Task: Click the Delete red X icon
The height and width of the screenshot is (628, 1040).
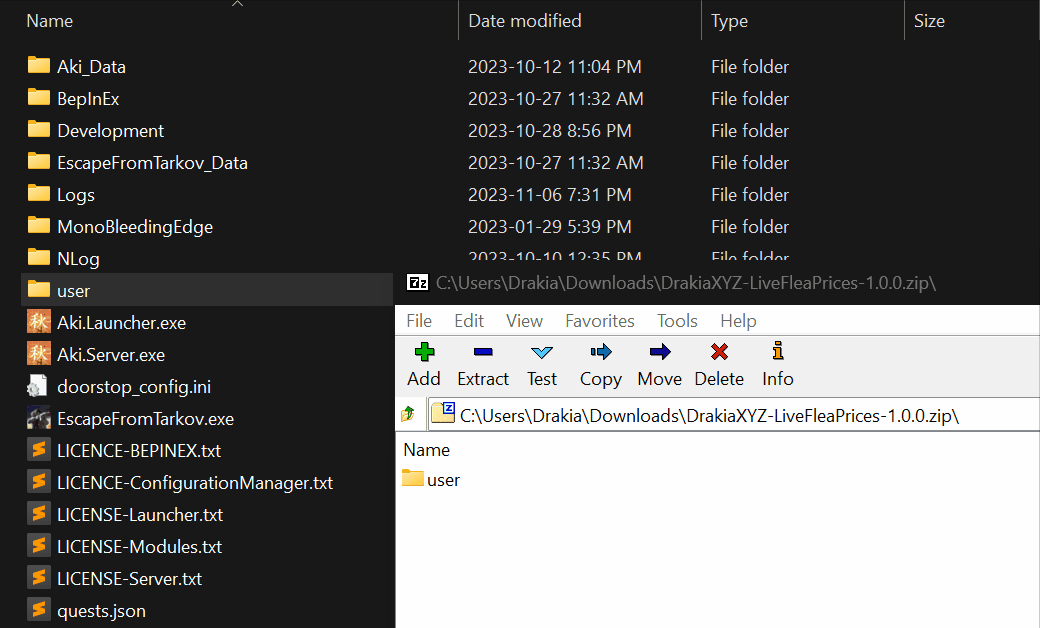Action: [x=719, y=351]
